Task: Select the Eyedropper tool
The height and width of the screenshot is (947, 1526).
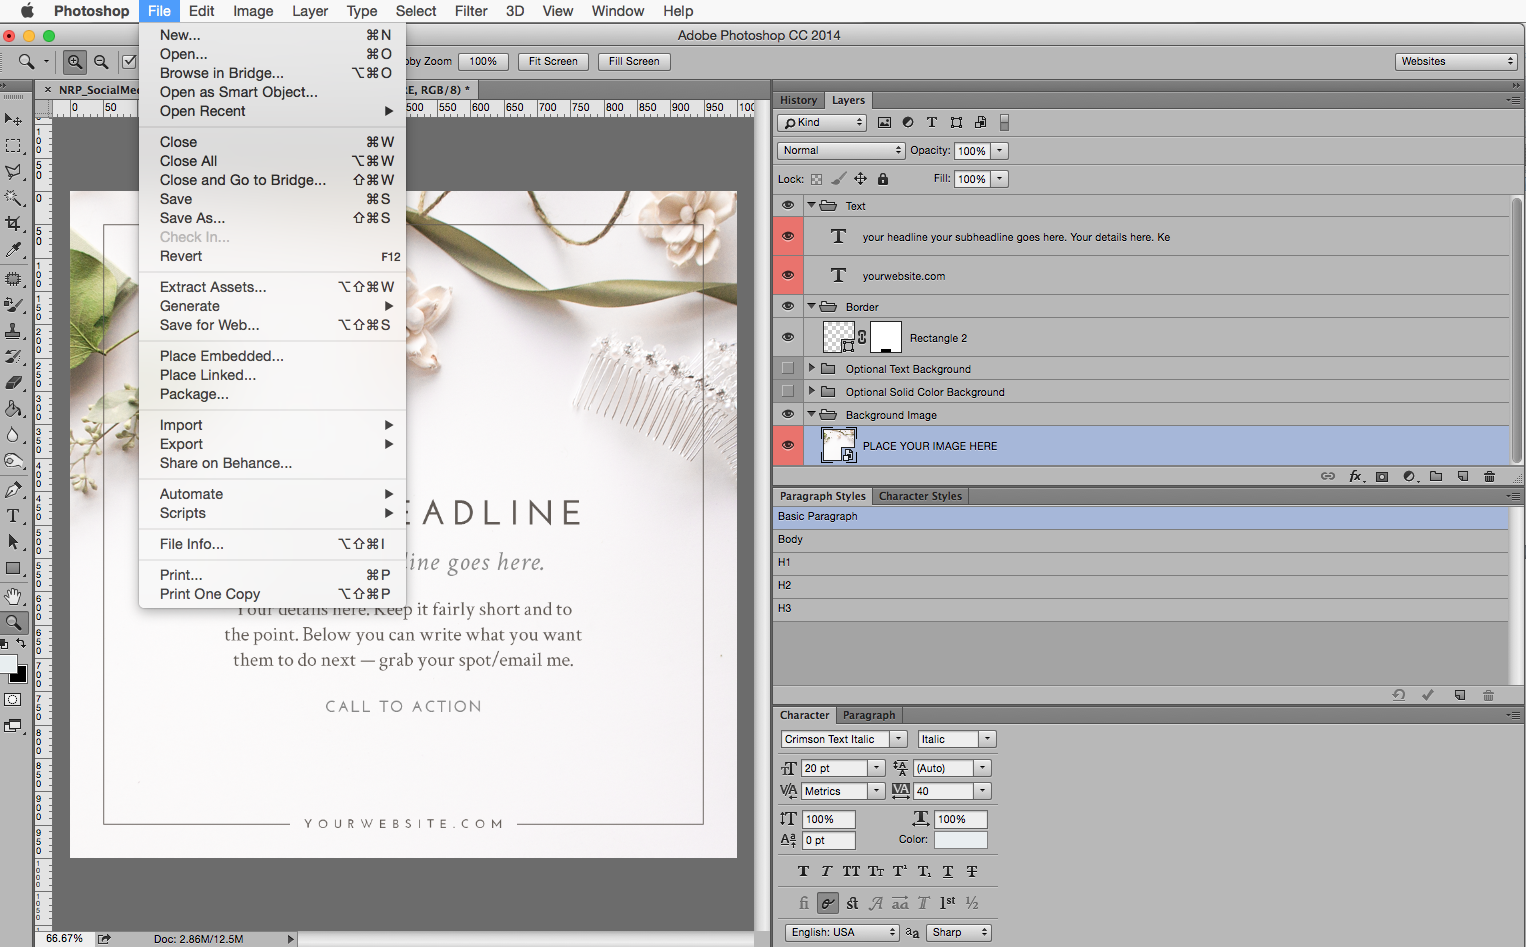Action: pos(13,250)
